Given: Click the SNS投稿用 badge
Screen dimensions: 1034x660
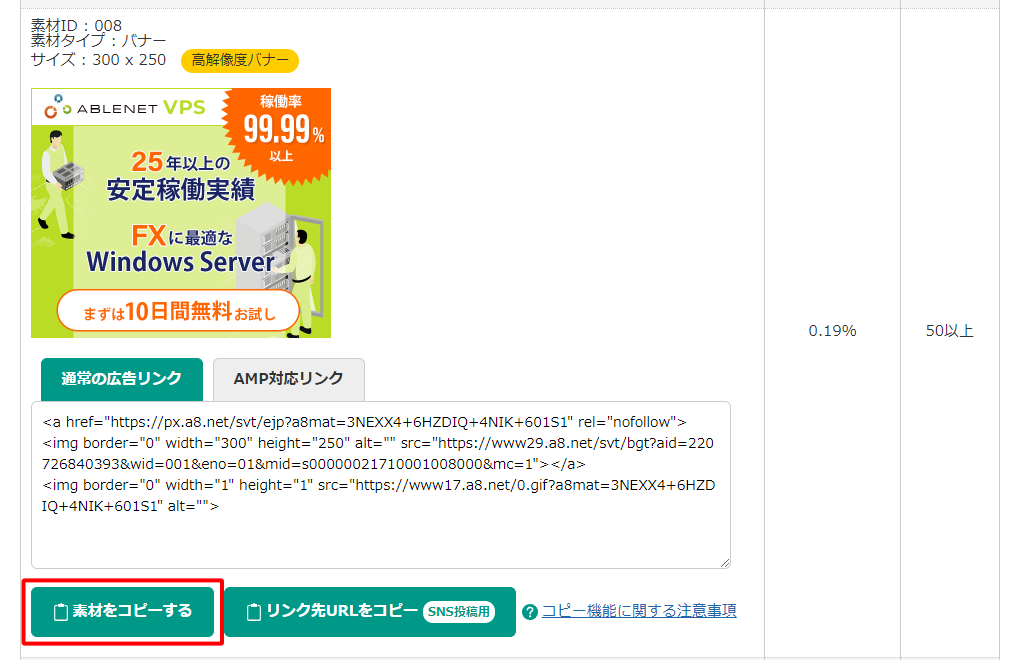Looking at the screenshot, I should (459, 611).
